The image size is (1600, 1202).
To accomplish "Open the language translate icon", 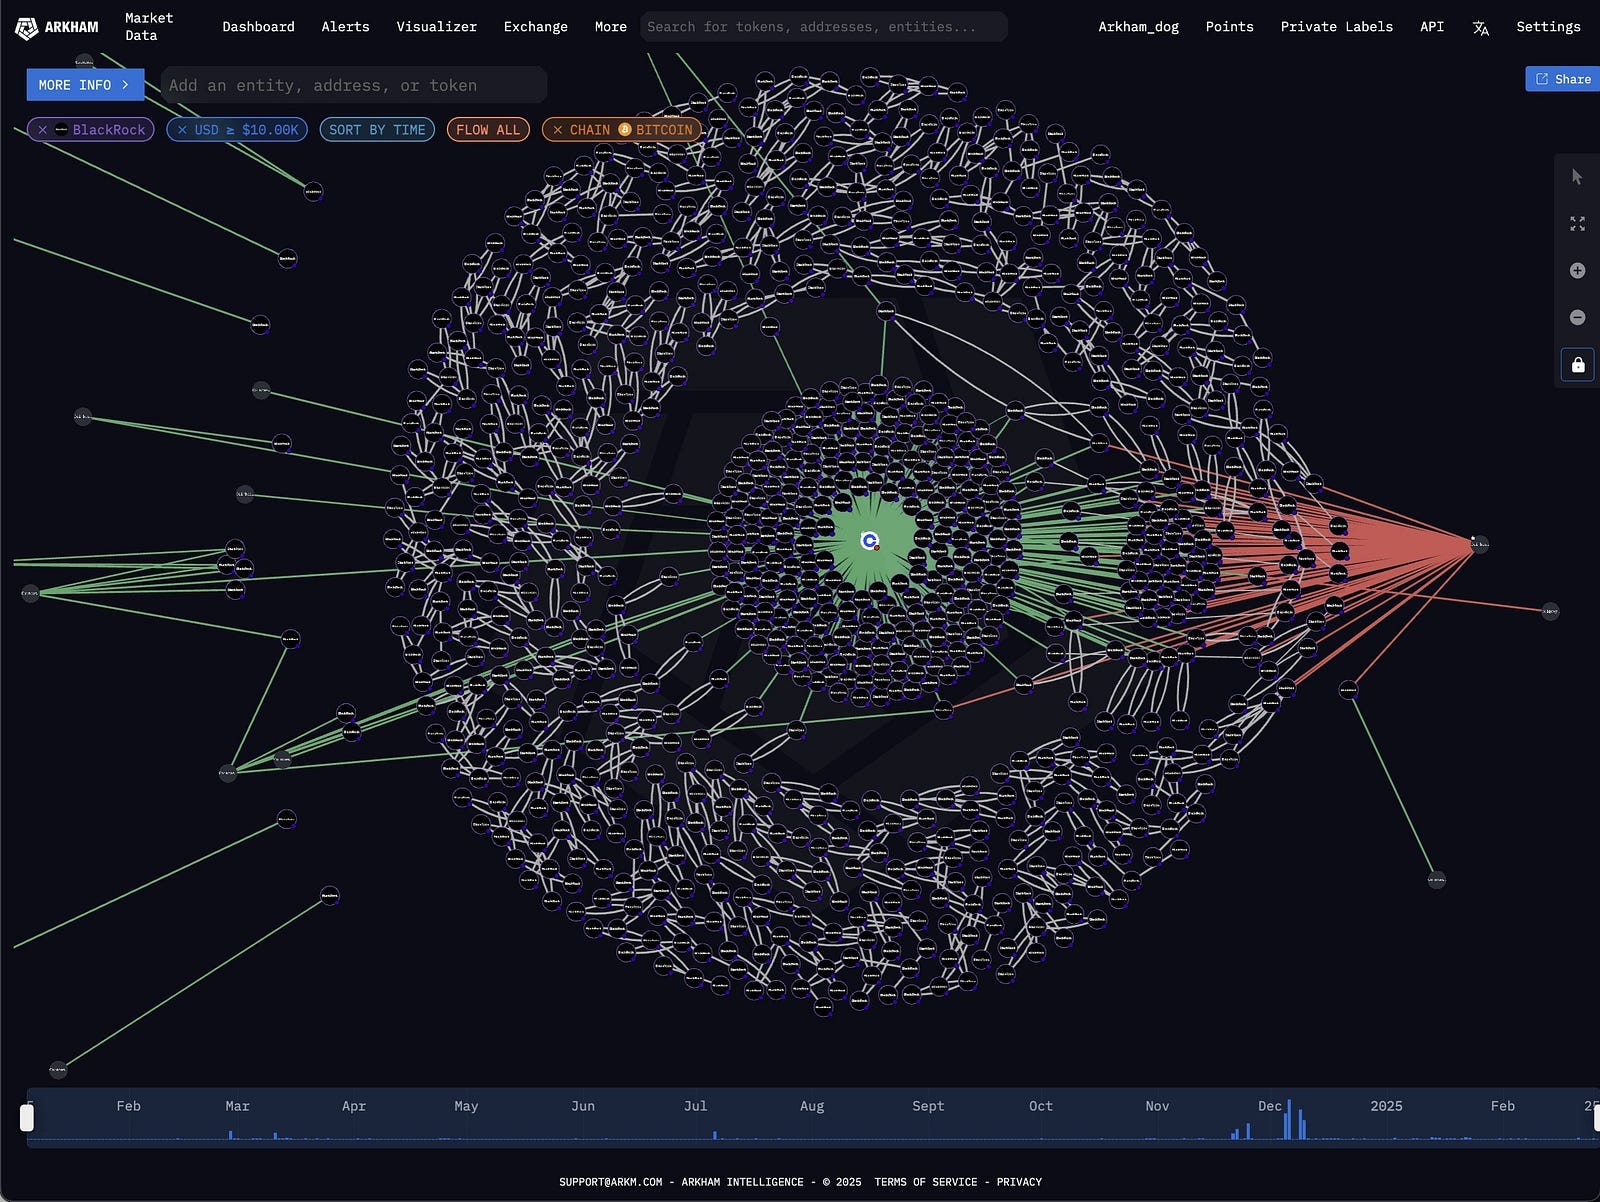I will click(x=1481, y=28).
